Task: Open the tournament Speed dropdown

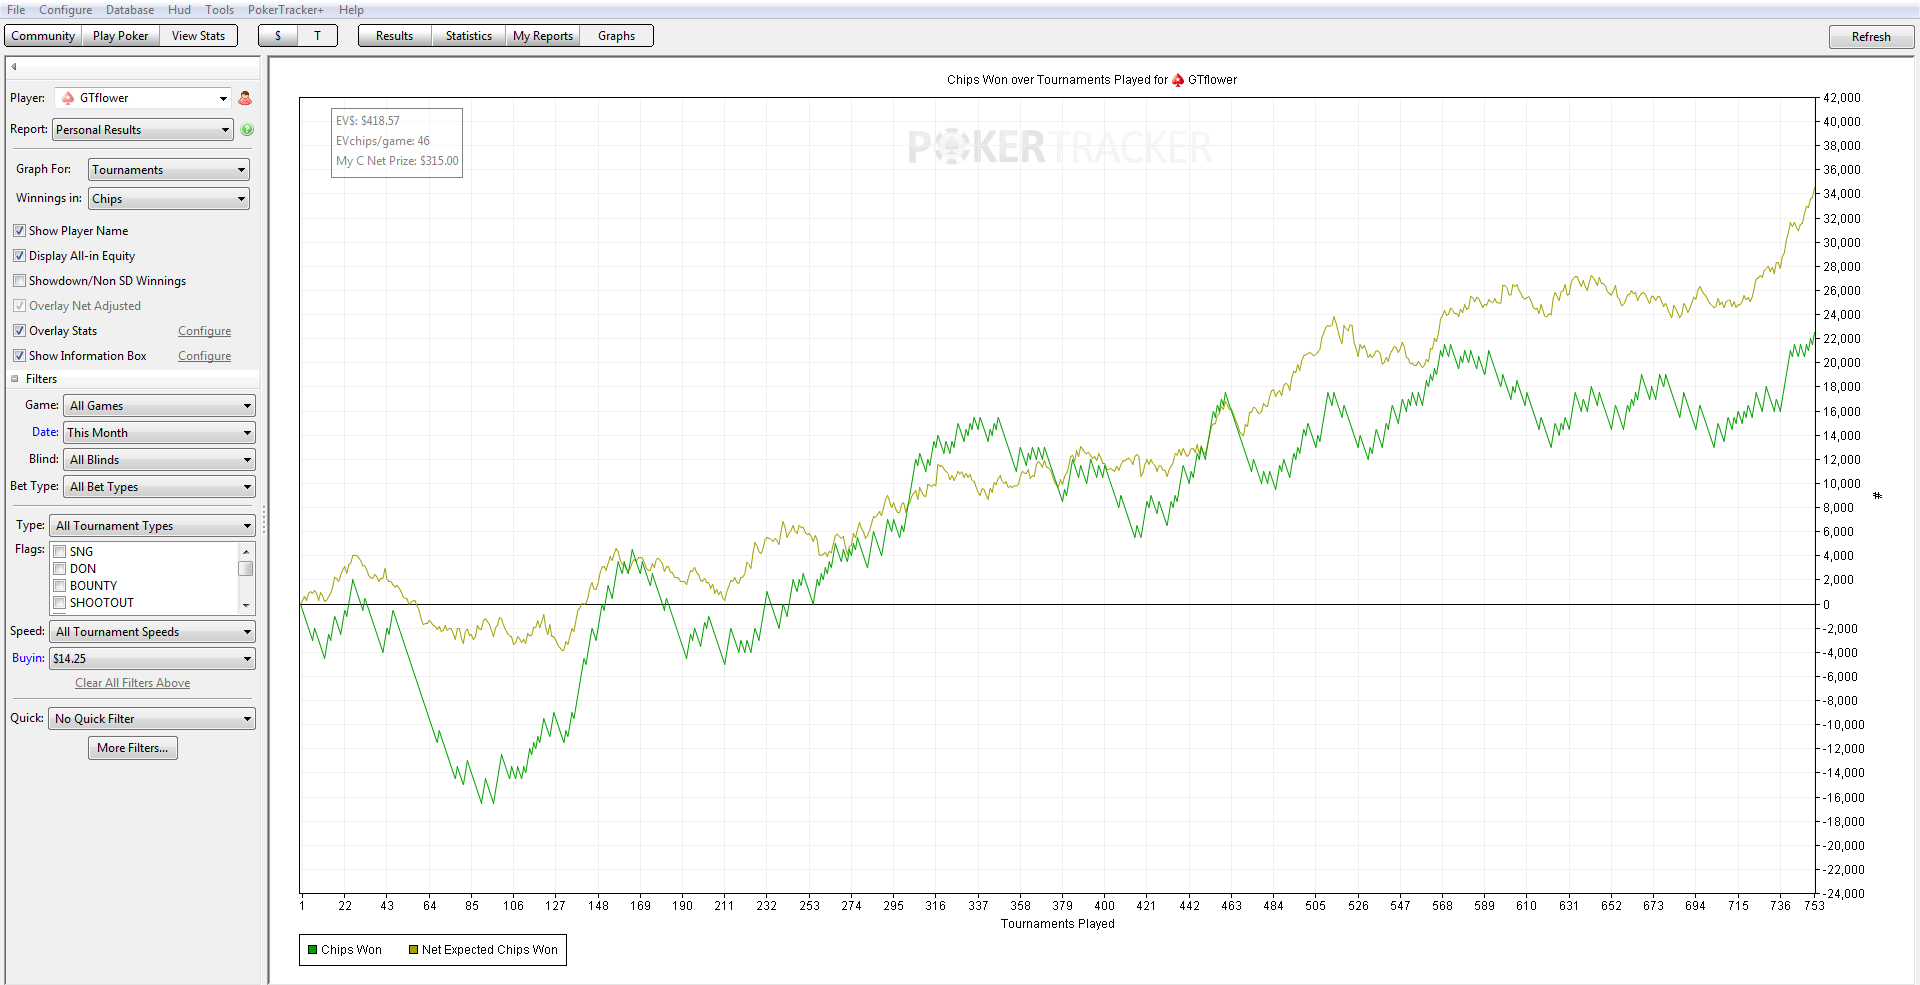Action: 153,632
